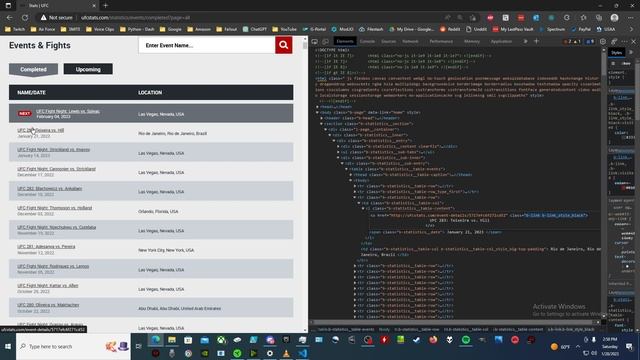Image resolution: width=640 pixels, height=360 pixels.
Task: Toggle DevTools device emulation icon
Action: pyautogui.click(x=325, y=41)
